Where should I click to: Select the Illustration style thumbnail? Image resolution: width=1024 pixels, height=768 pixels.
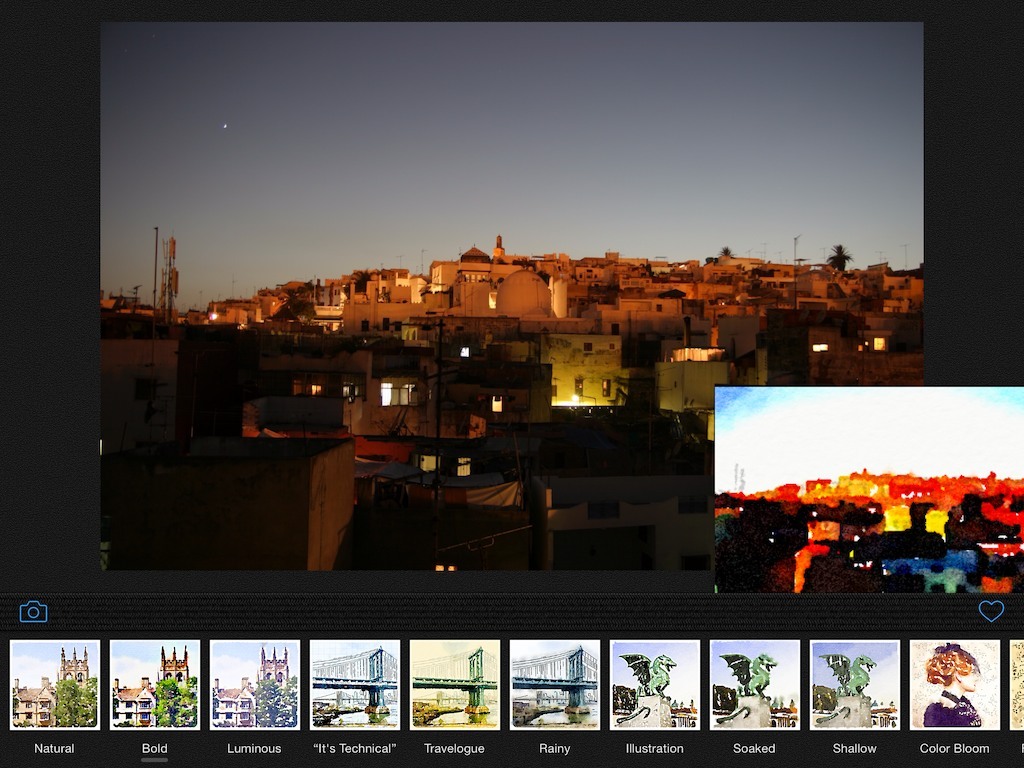pos(654,684)
